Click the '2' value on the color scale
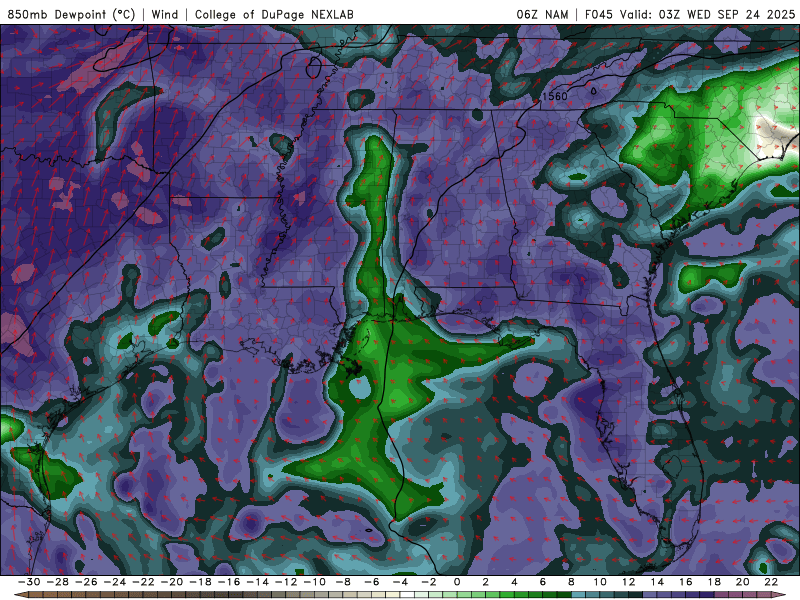 485,582
